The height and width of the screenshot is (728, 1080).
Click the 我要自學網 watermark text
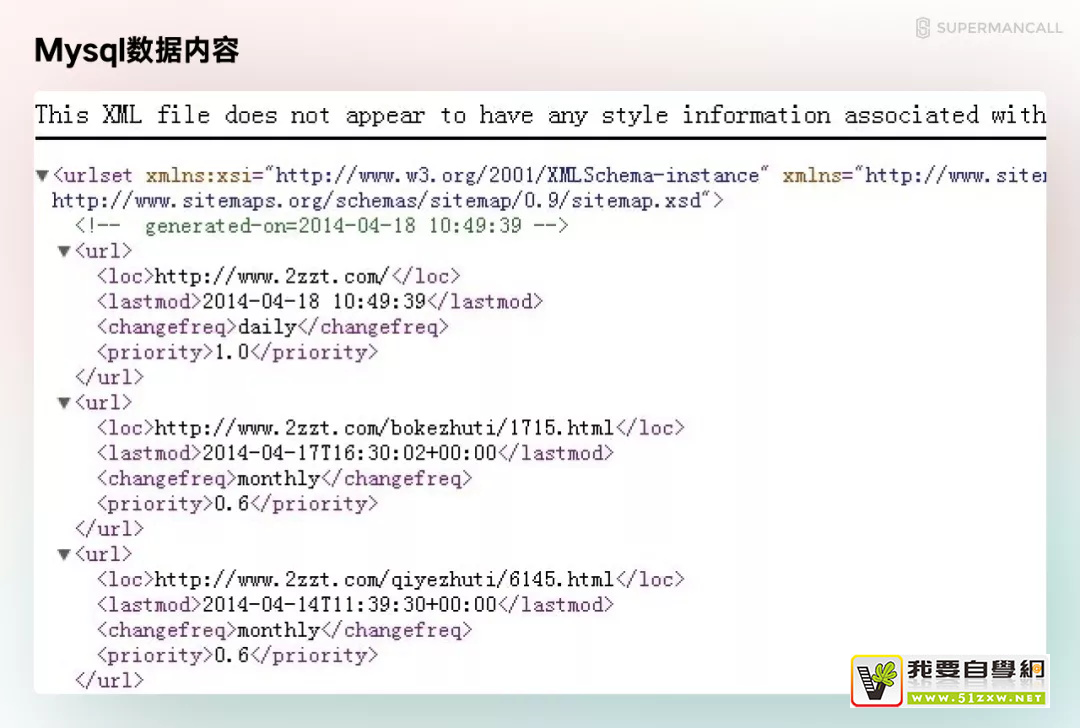975,671
